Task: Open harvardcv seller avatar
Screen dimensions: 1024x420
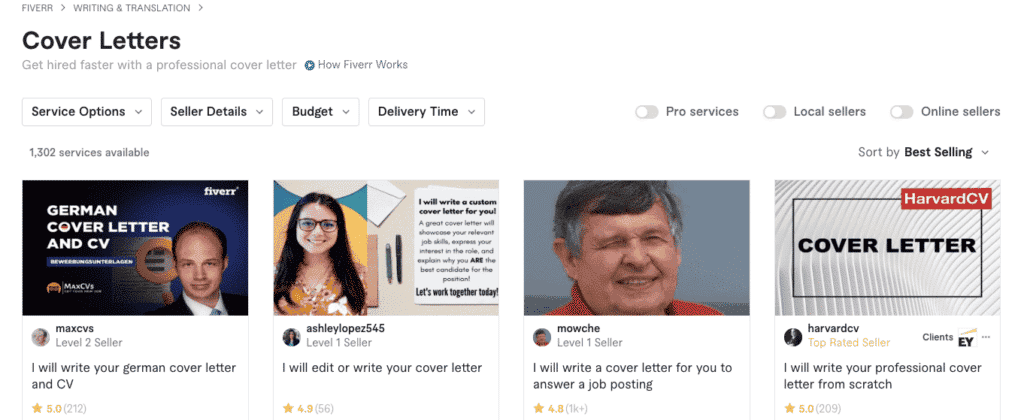Action: (x=793, y=337)
